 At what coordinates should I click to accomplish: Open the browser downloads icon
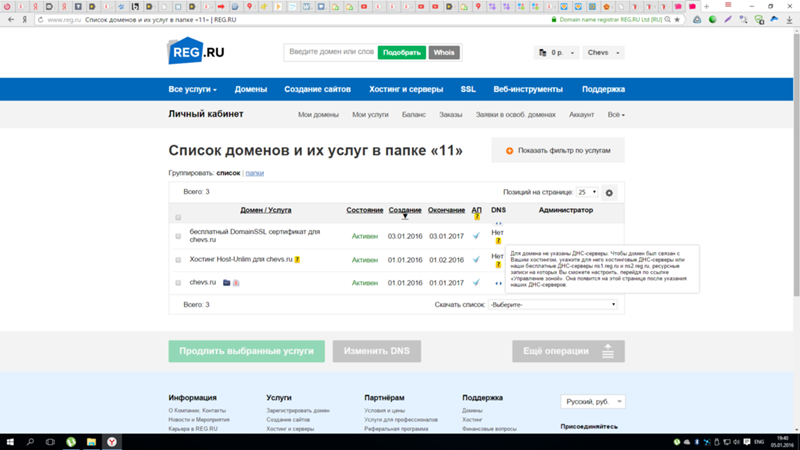[789, 19]
